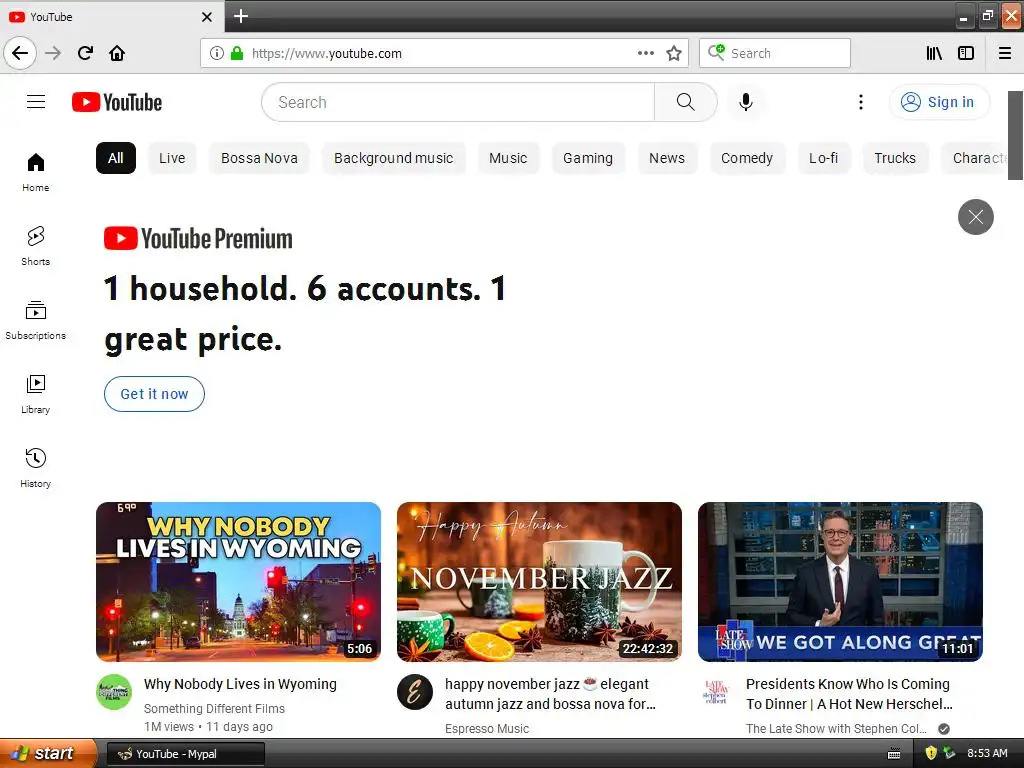Open the browser Library icon

tap(934, 53)
